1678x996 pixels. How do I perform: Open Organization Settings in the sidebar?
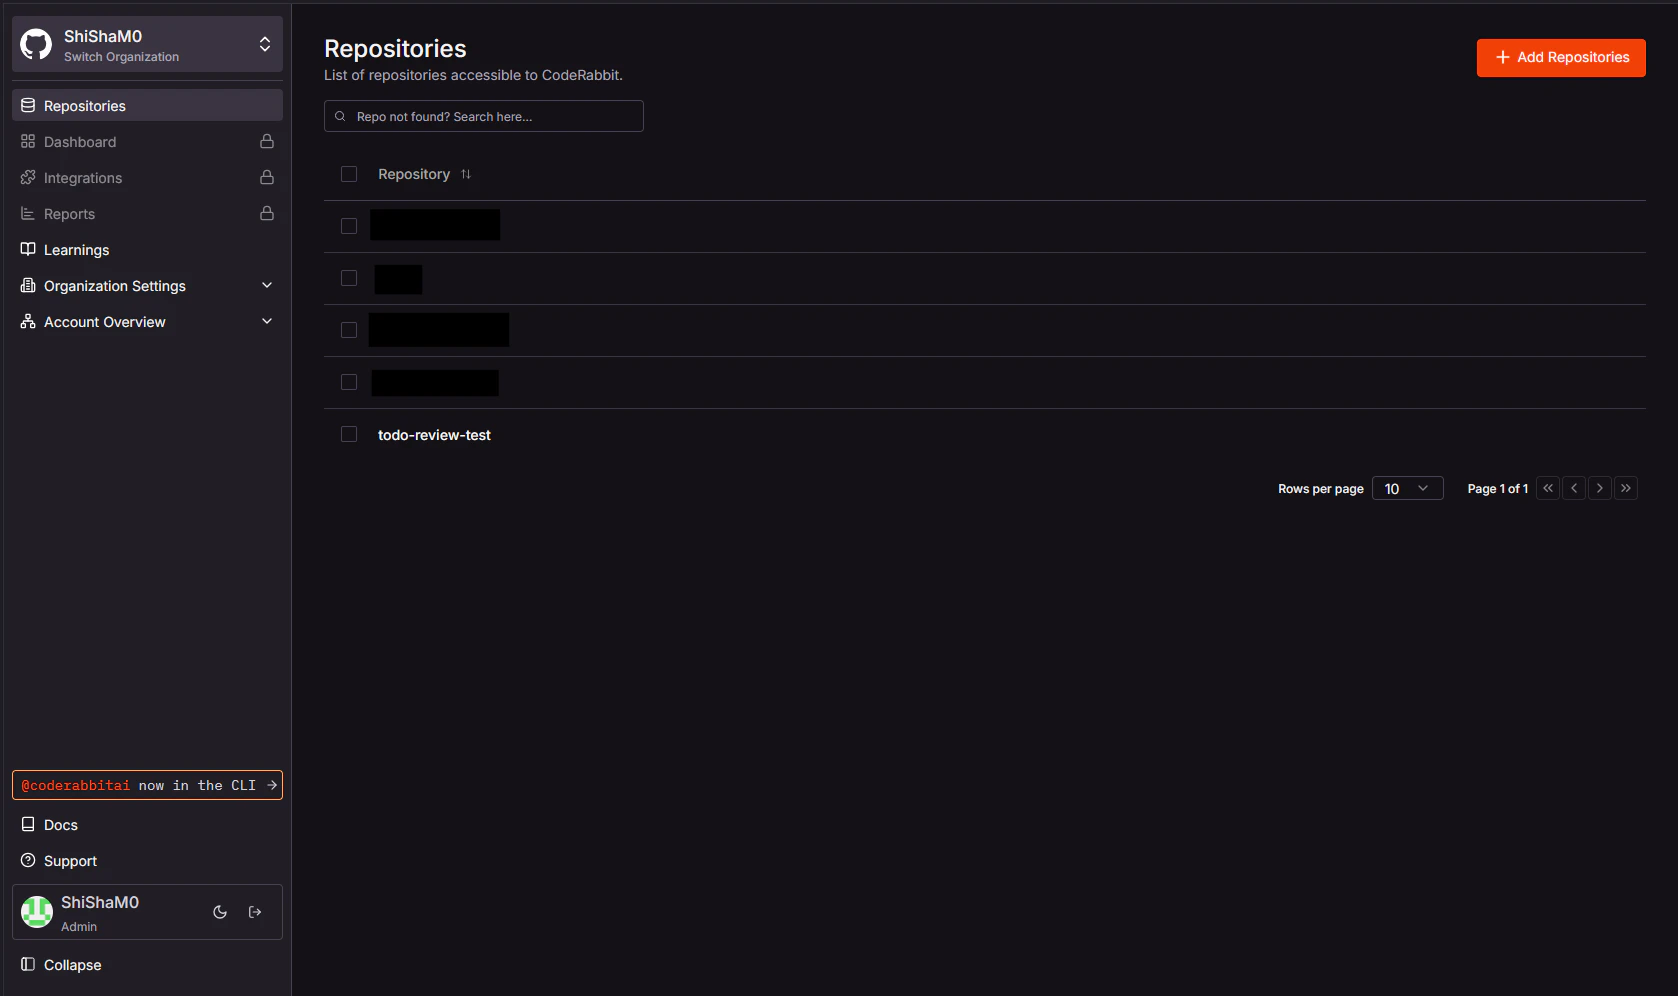coord(147,285)
